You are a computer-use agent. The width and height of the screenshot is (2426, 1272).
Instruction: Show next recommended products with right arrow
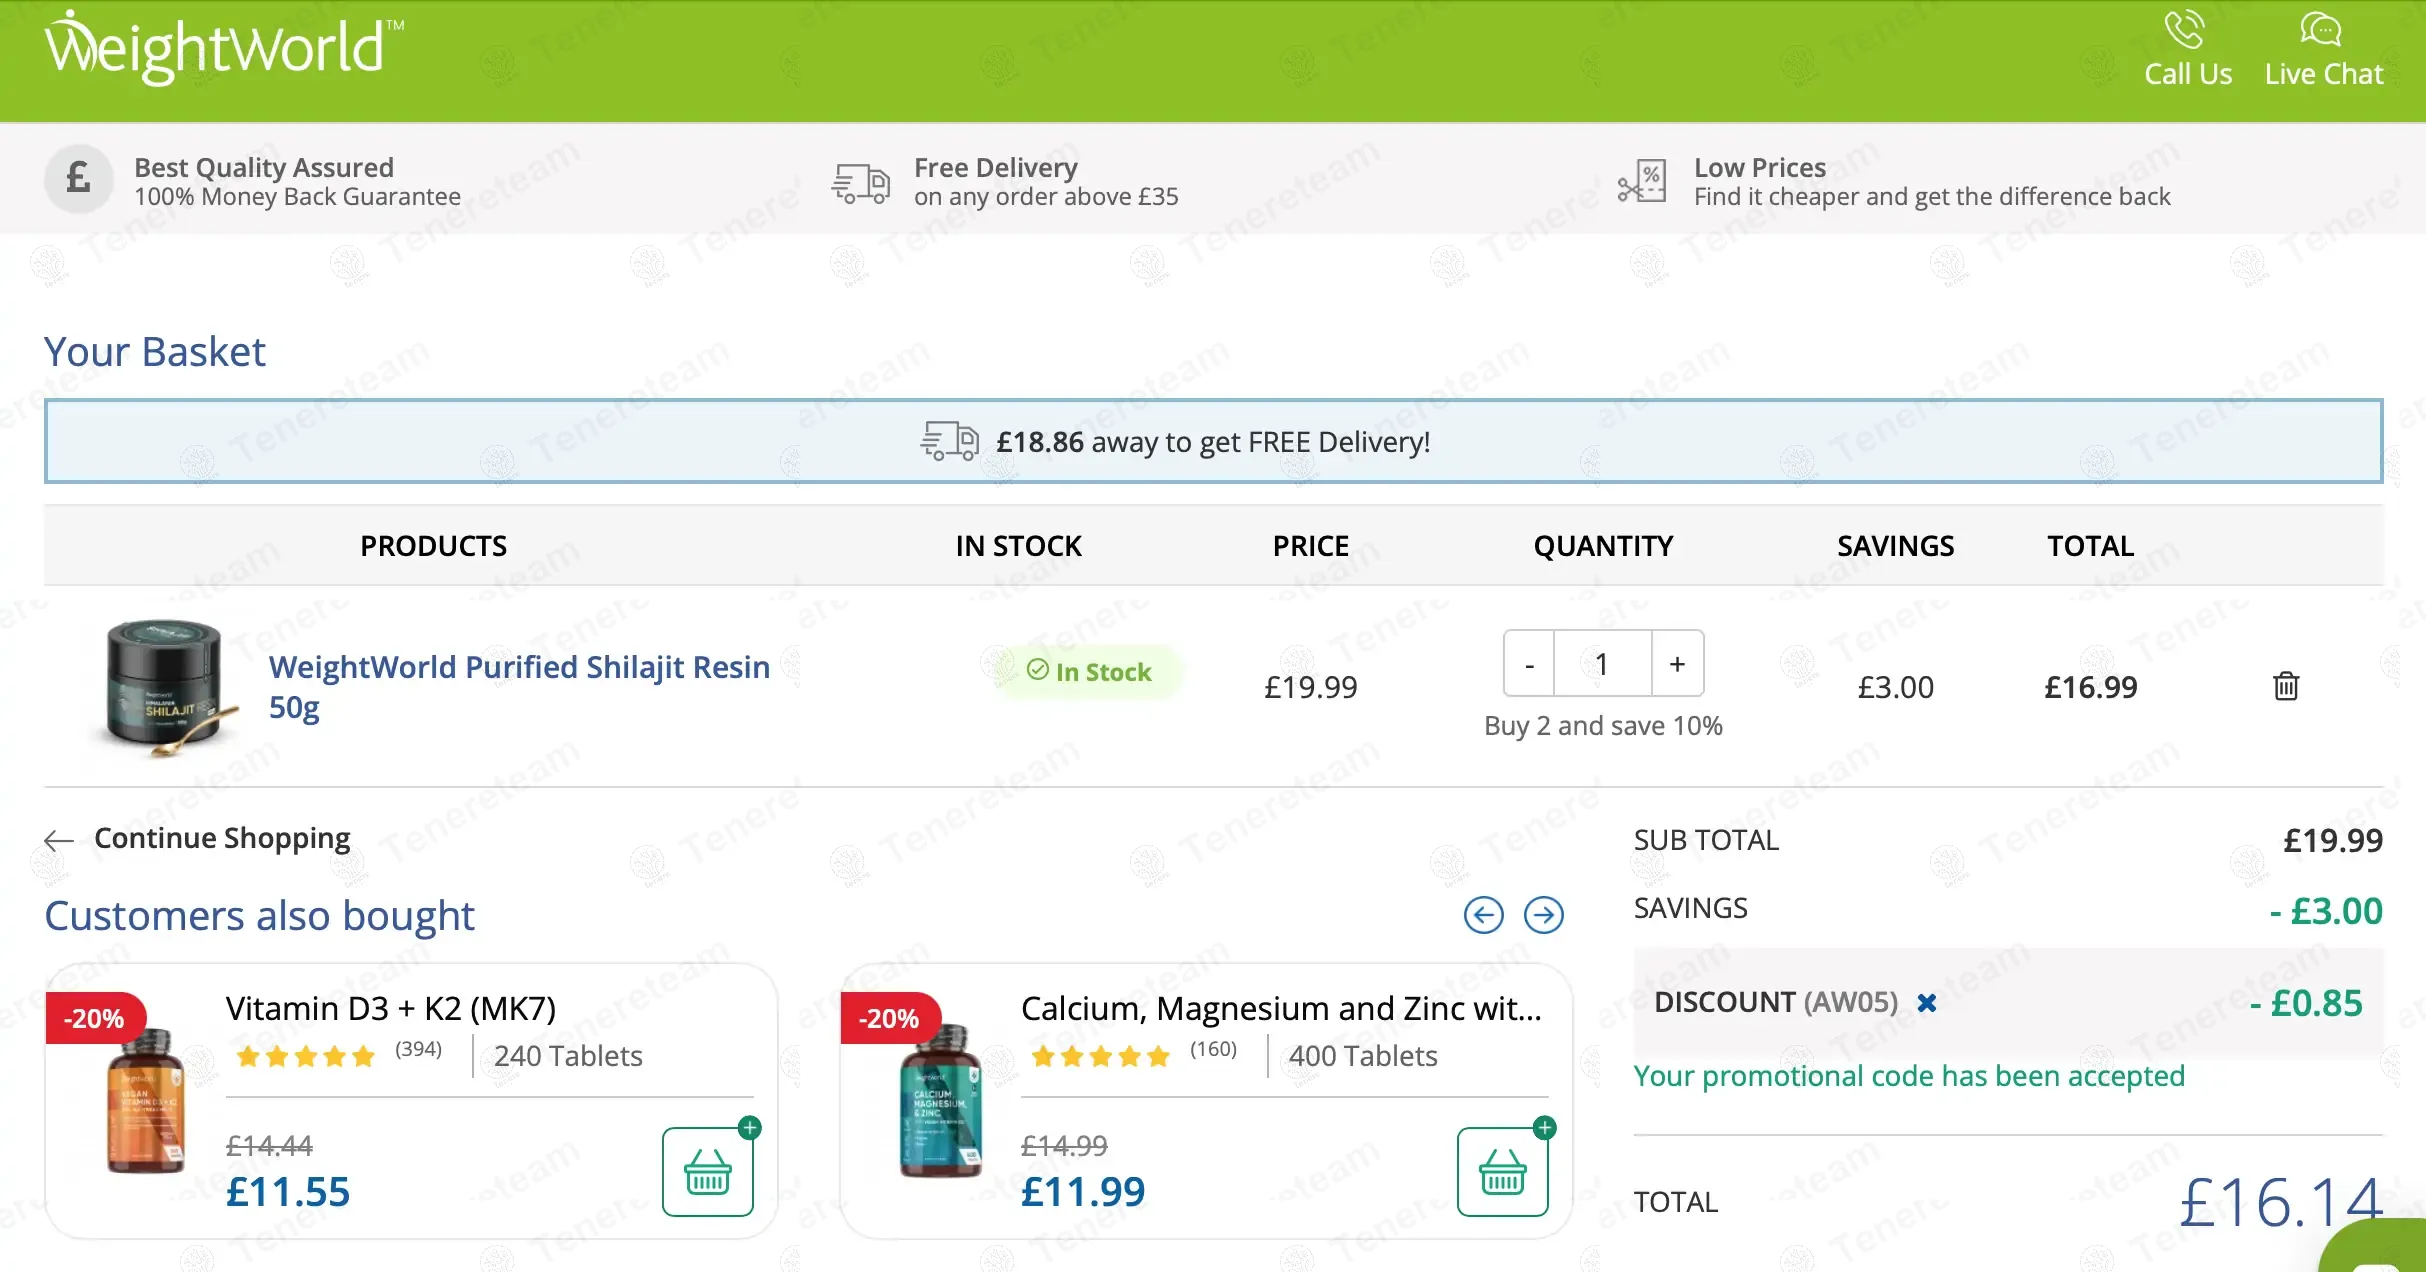pyautogui.click(x=1543, y=914)
